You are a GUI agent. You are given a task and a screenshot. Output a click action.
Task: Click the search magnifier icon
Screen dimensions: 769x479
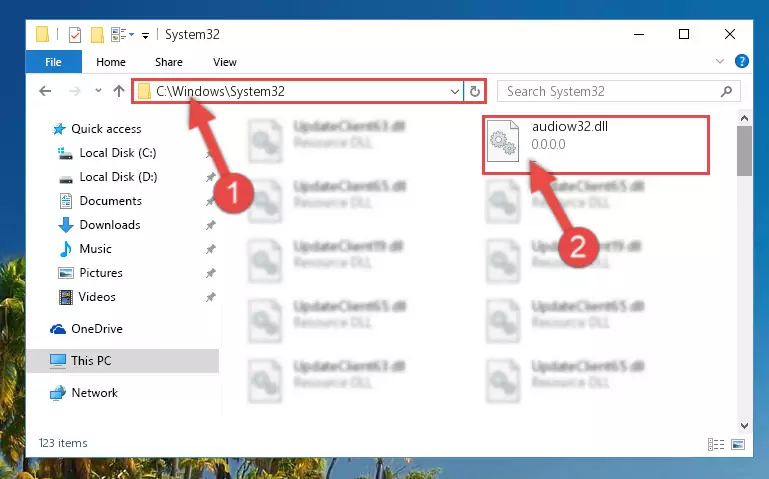click(726, 91)
